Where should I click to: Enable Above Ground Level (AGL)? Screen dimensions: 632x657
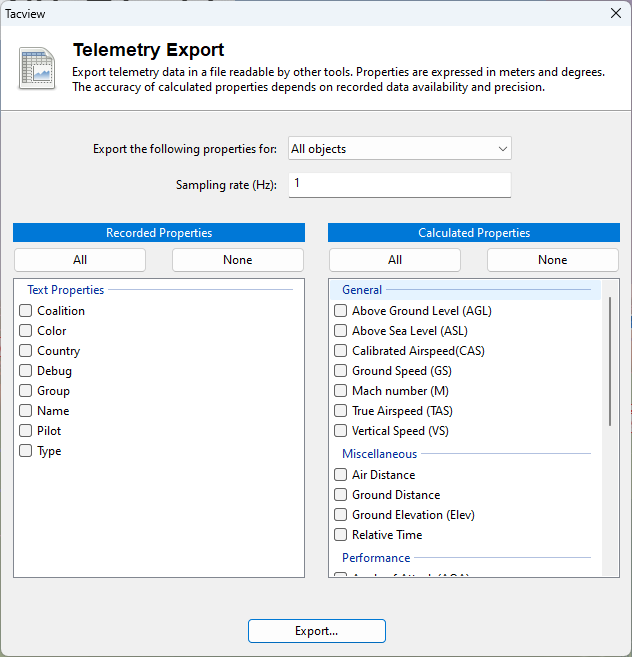tap(341, 311)
